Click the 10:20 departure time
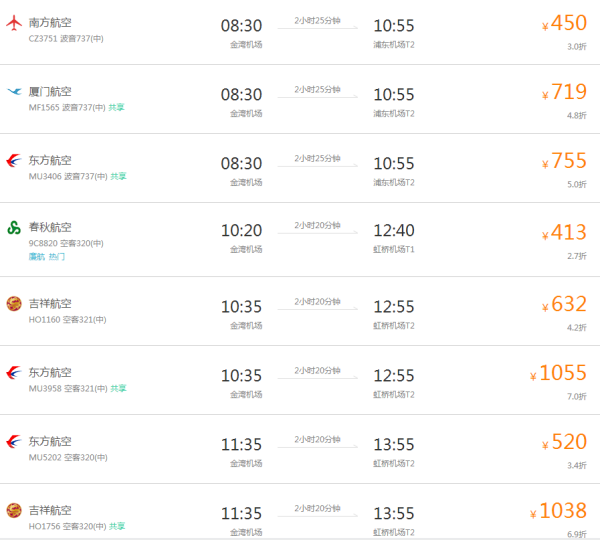Image resolution: width=600 pixels, height=540 pixels. (x=241, y=231)
